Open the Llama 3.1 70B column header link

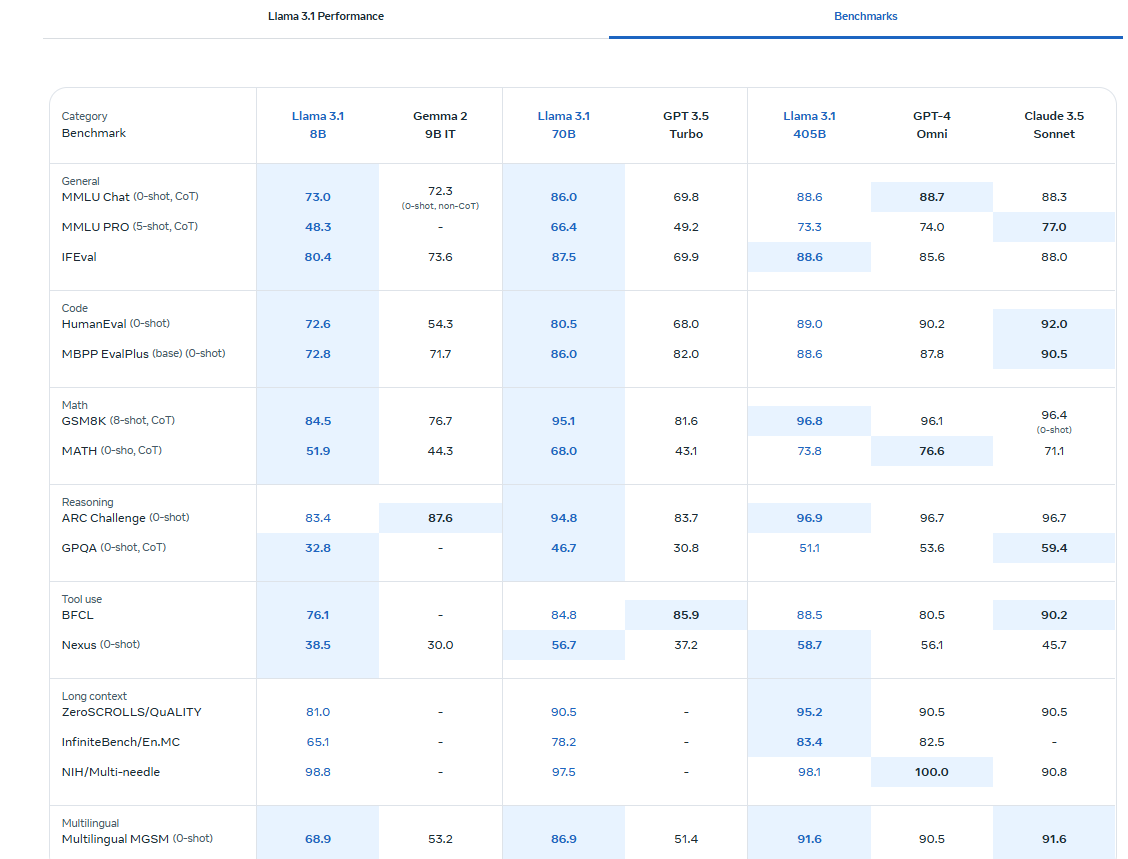coord(563,124)
